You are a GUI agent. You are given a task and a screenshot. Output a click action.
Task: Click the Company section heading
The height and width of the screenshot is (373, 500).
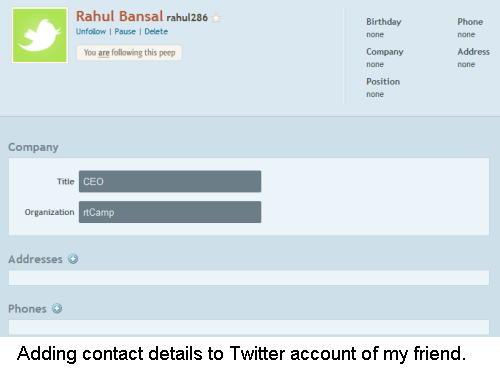click(33, 147)
